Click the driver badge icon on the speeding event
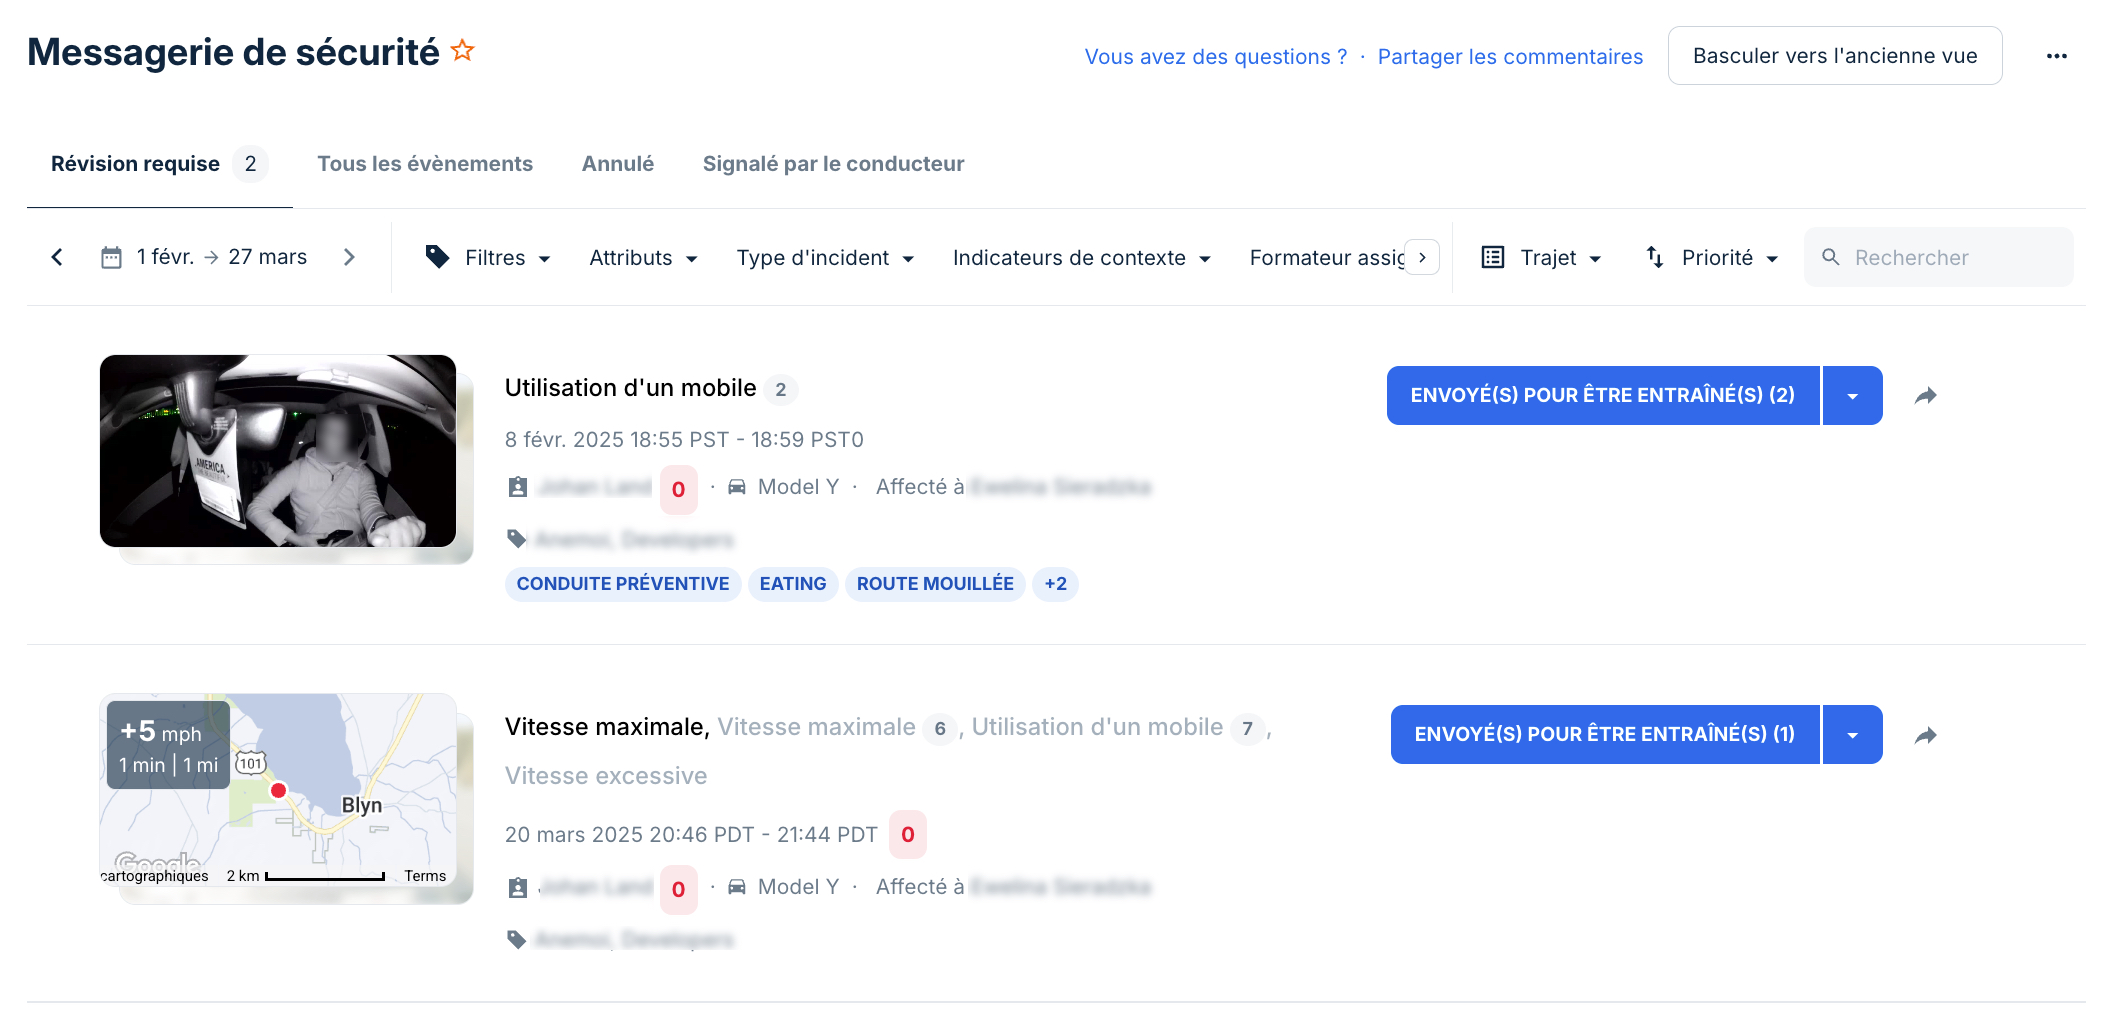The width and height of the screenshot is (2108, 1032). click(x=518, y=887)
